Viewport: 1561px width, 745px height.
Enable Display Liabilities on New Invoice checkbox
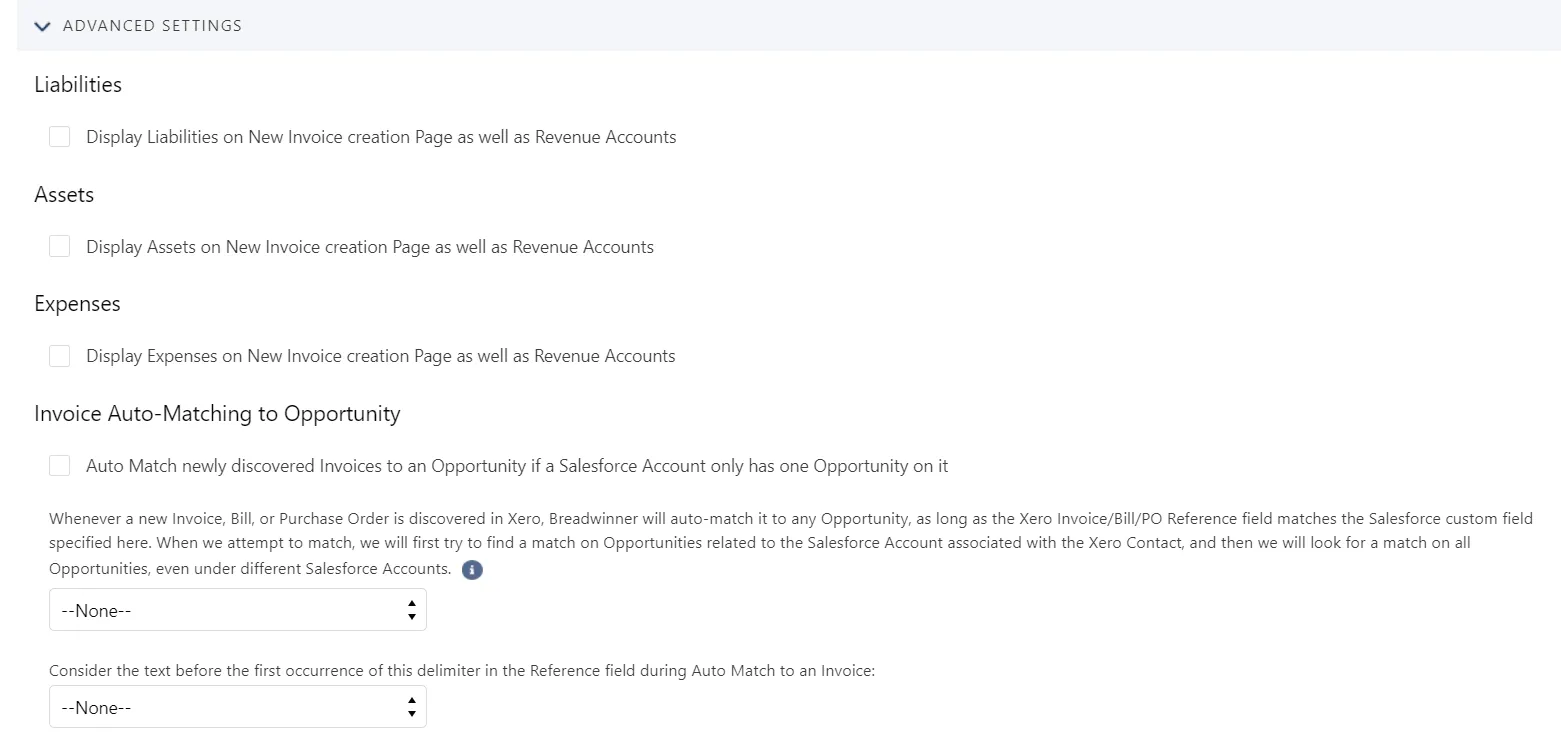click(60, 137)
